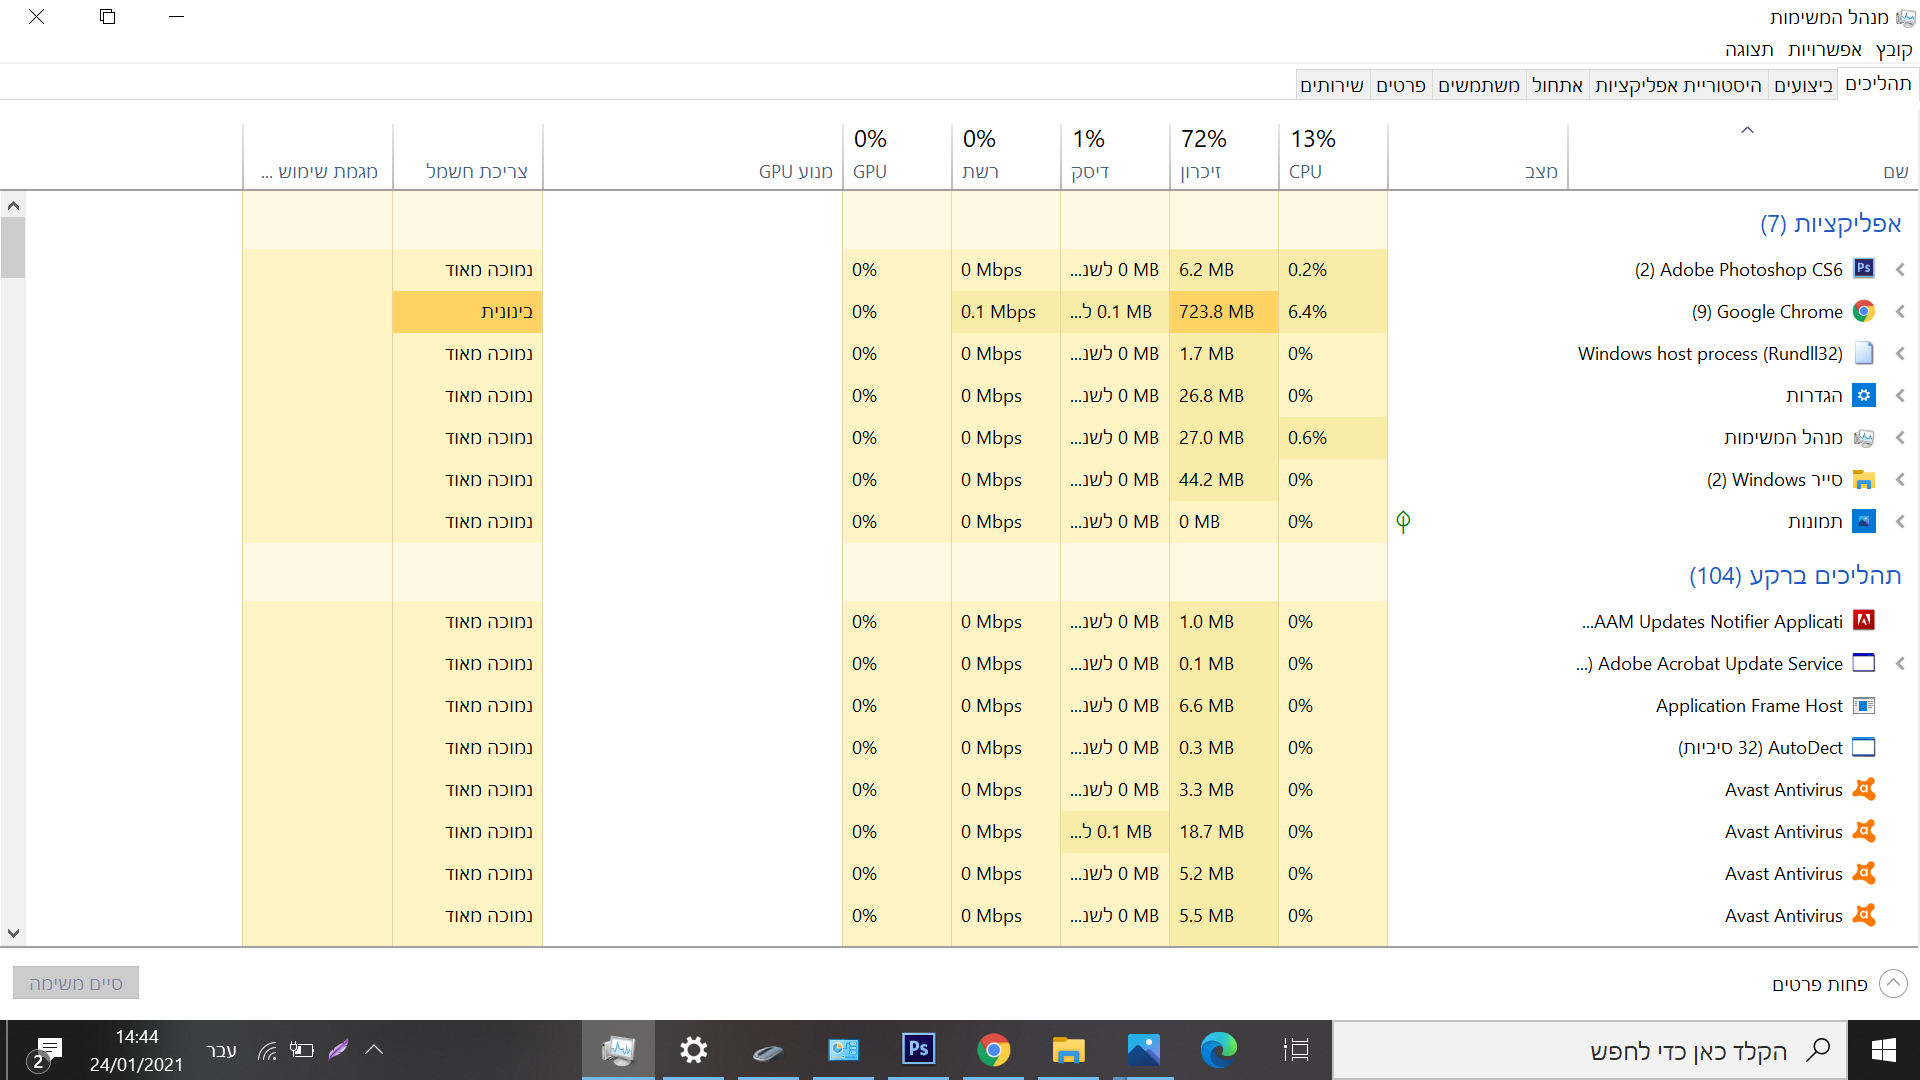1920x1080 pixels.
Task: Click the Avast Antivirus icon with 18.7 MB
Action: (1864, 831)
